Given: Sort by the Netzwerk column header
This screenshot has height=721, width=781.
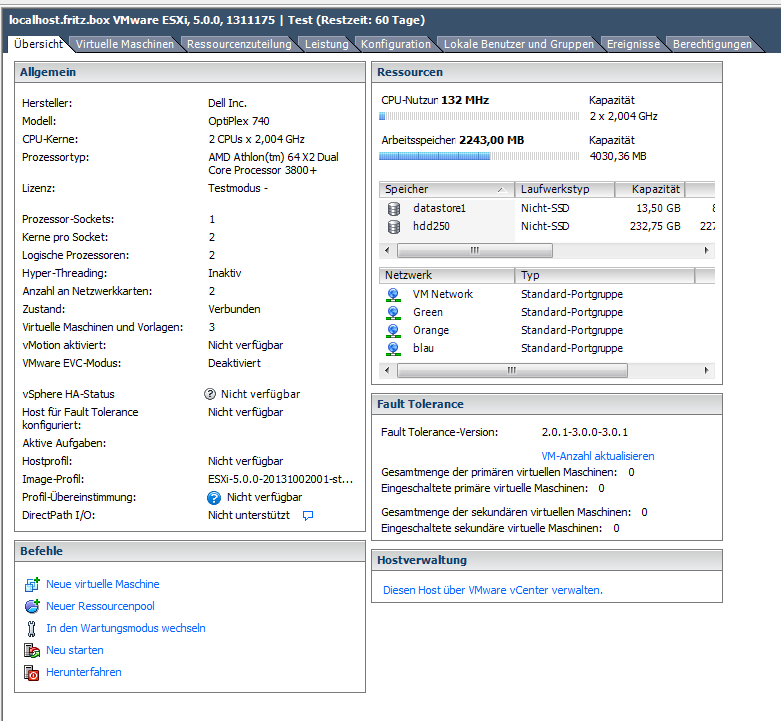Looking at the screenshot, I should [446, 275].
